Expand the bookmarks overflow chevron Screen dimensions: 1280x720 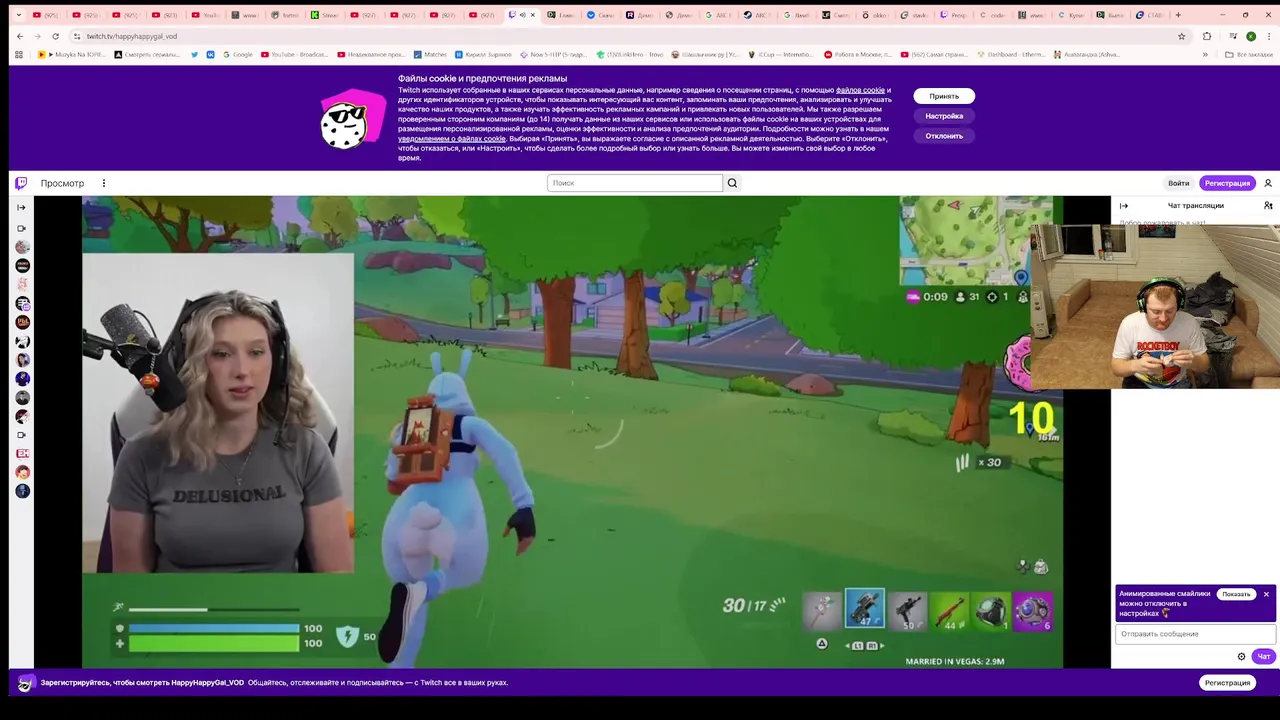point(1206,54)
